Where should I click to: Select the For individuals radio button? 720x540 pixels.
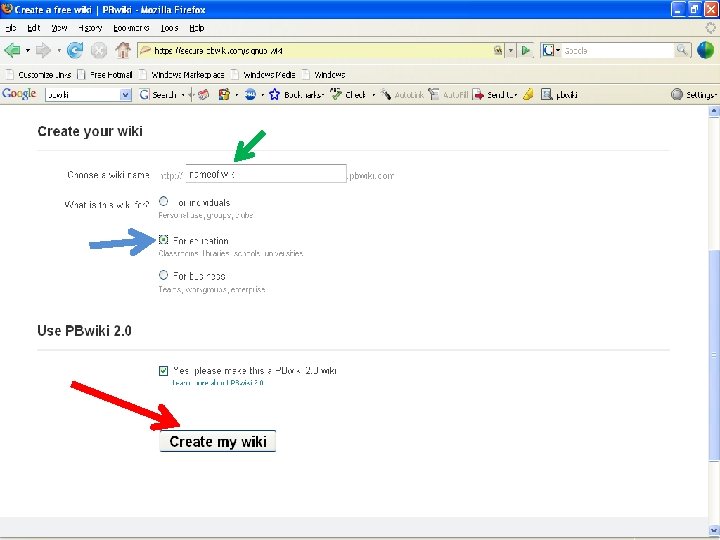[x=163, y=201]
